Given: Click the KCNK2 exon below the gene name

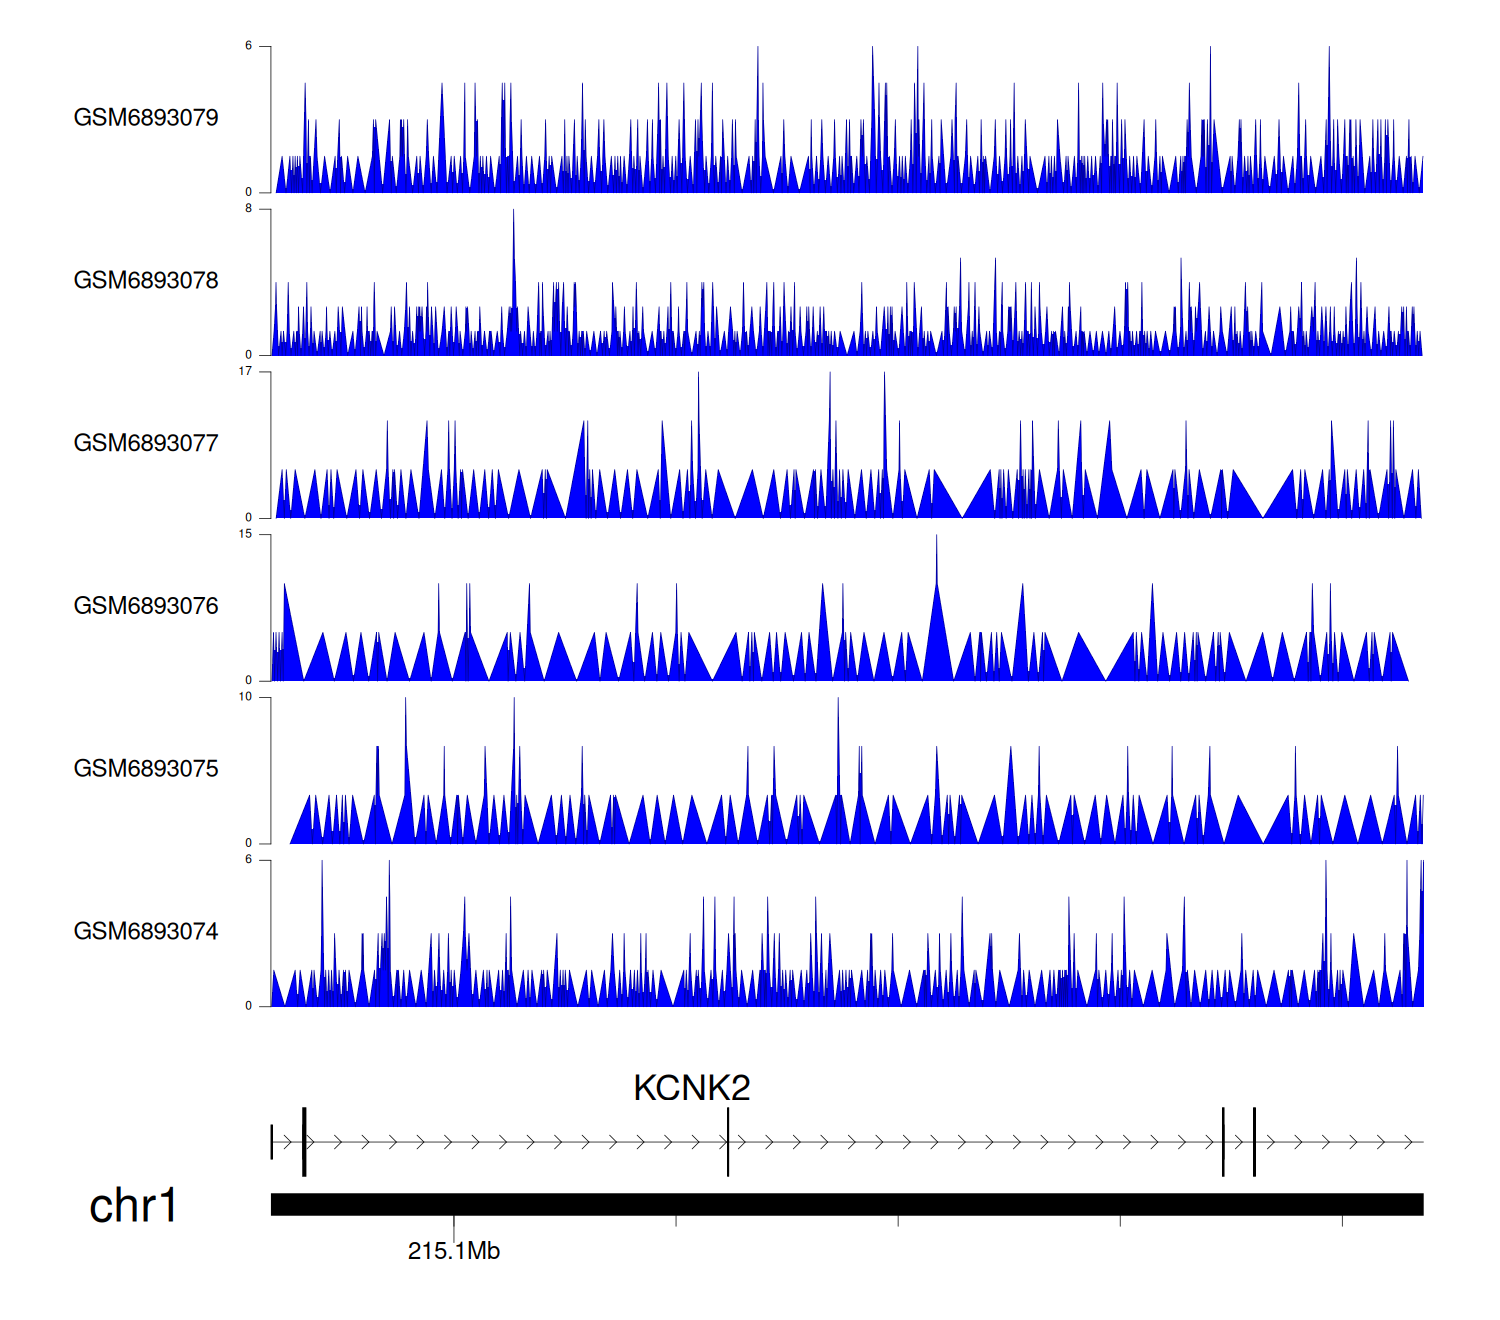Looking at the screenshot, I should click(x=728, y=1142).
